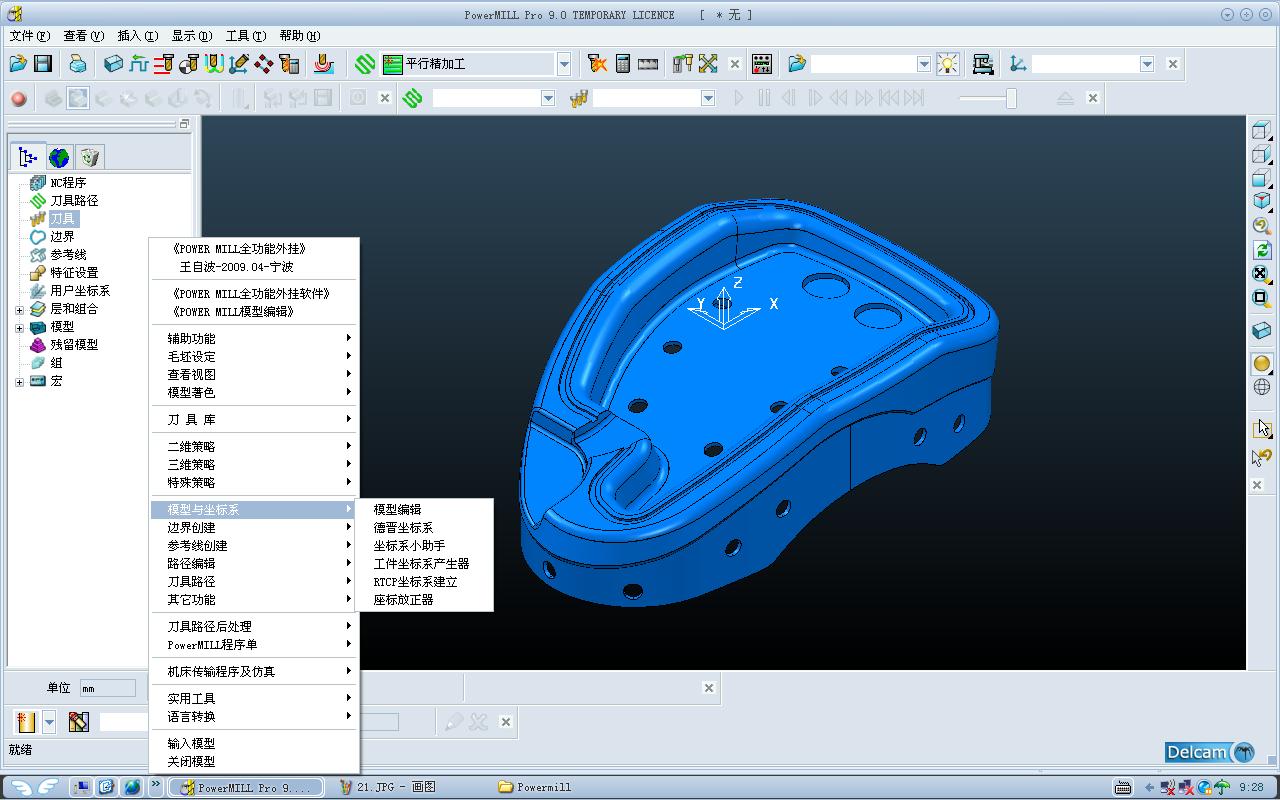
Task: Choose 坐标系小助手 from the submenu
Action: tap(424, 546)
